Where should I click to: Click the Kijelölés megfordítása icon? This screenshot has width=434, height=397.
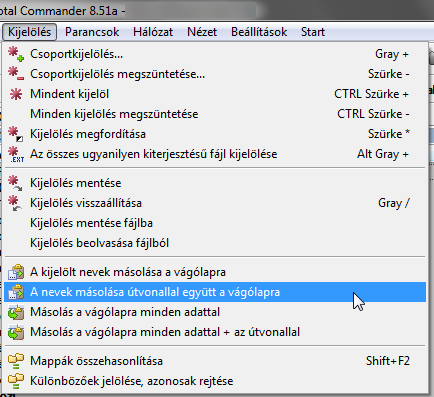coord(16,134)
